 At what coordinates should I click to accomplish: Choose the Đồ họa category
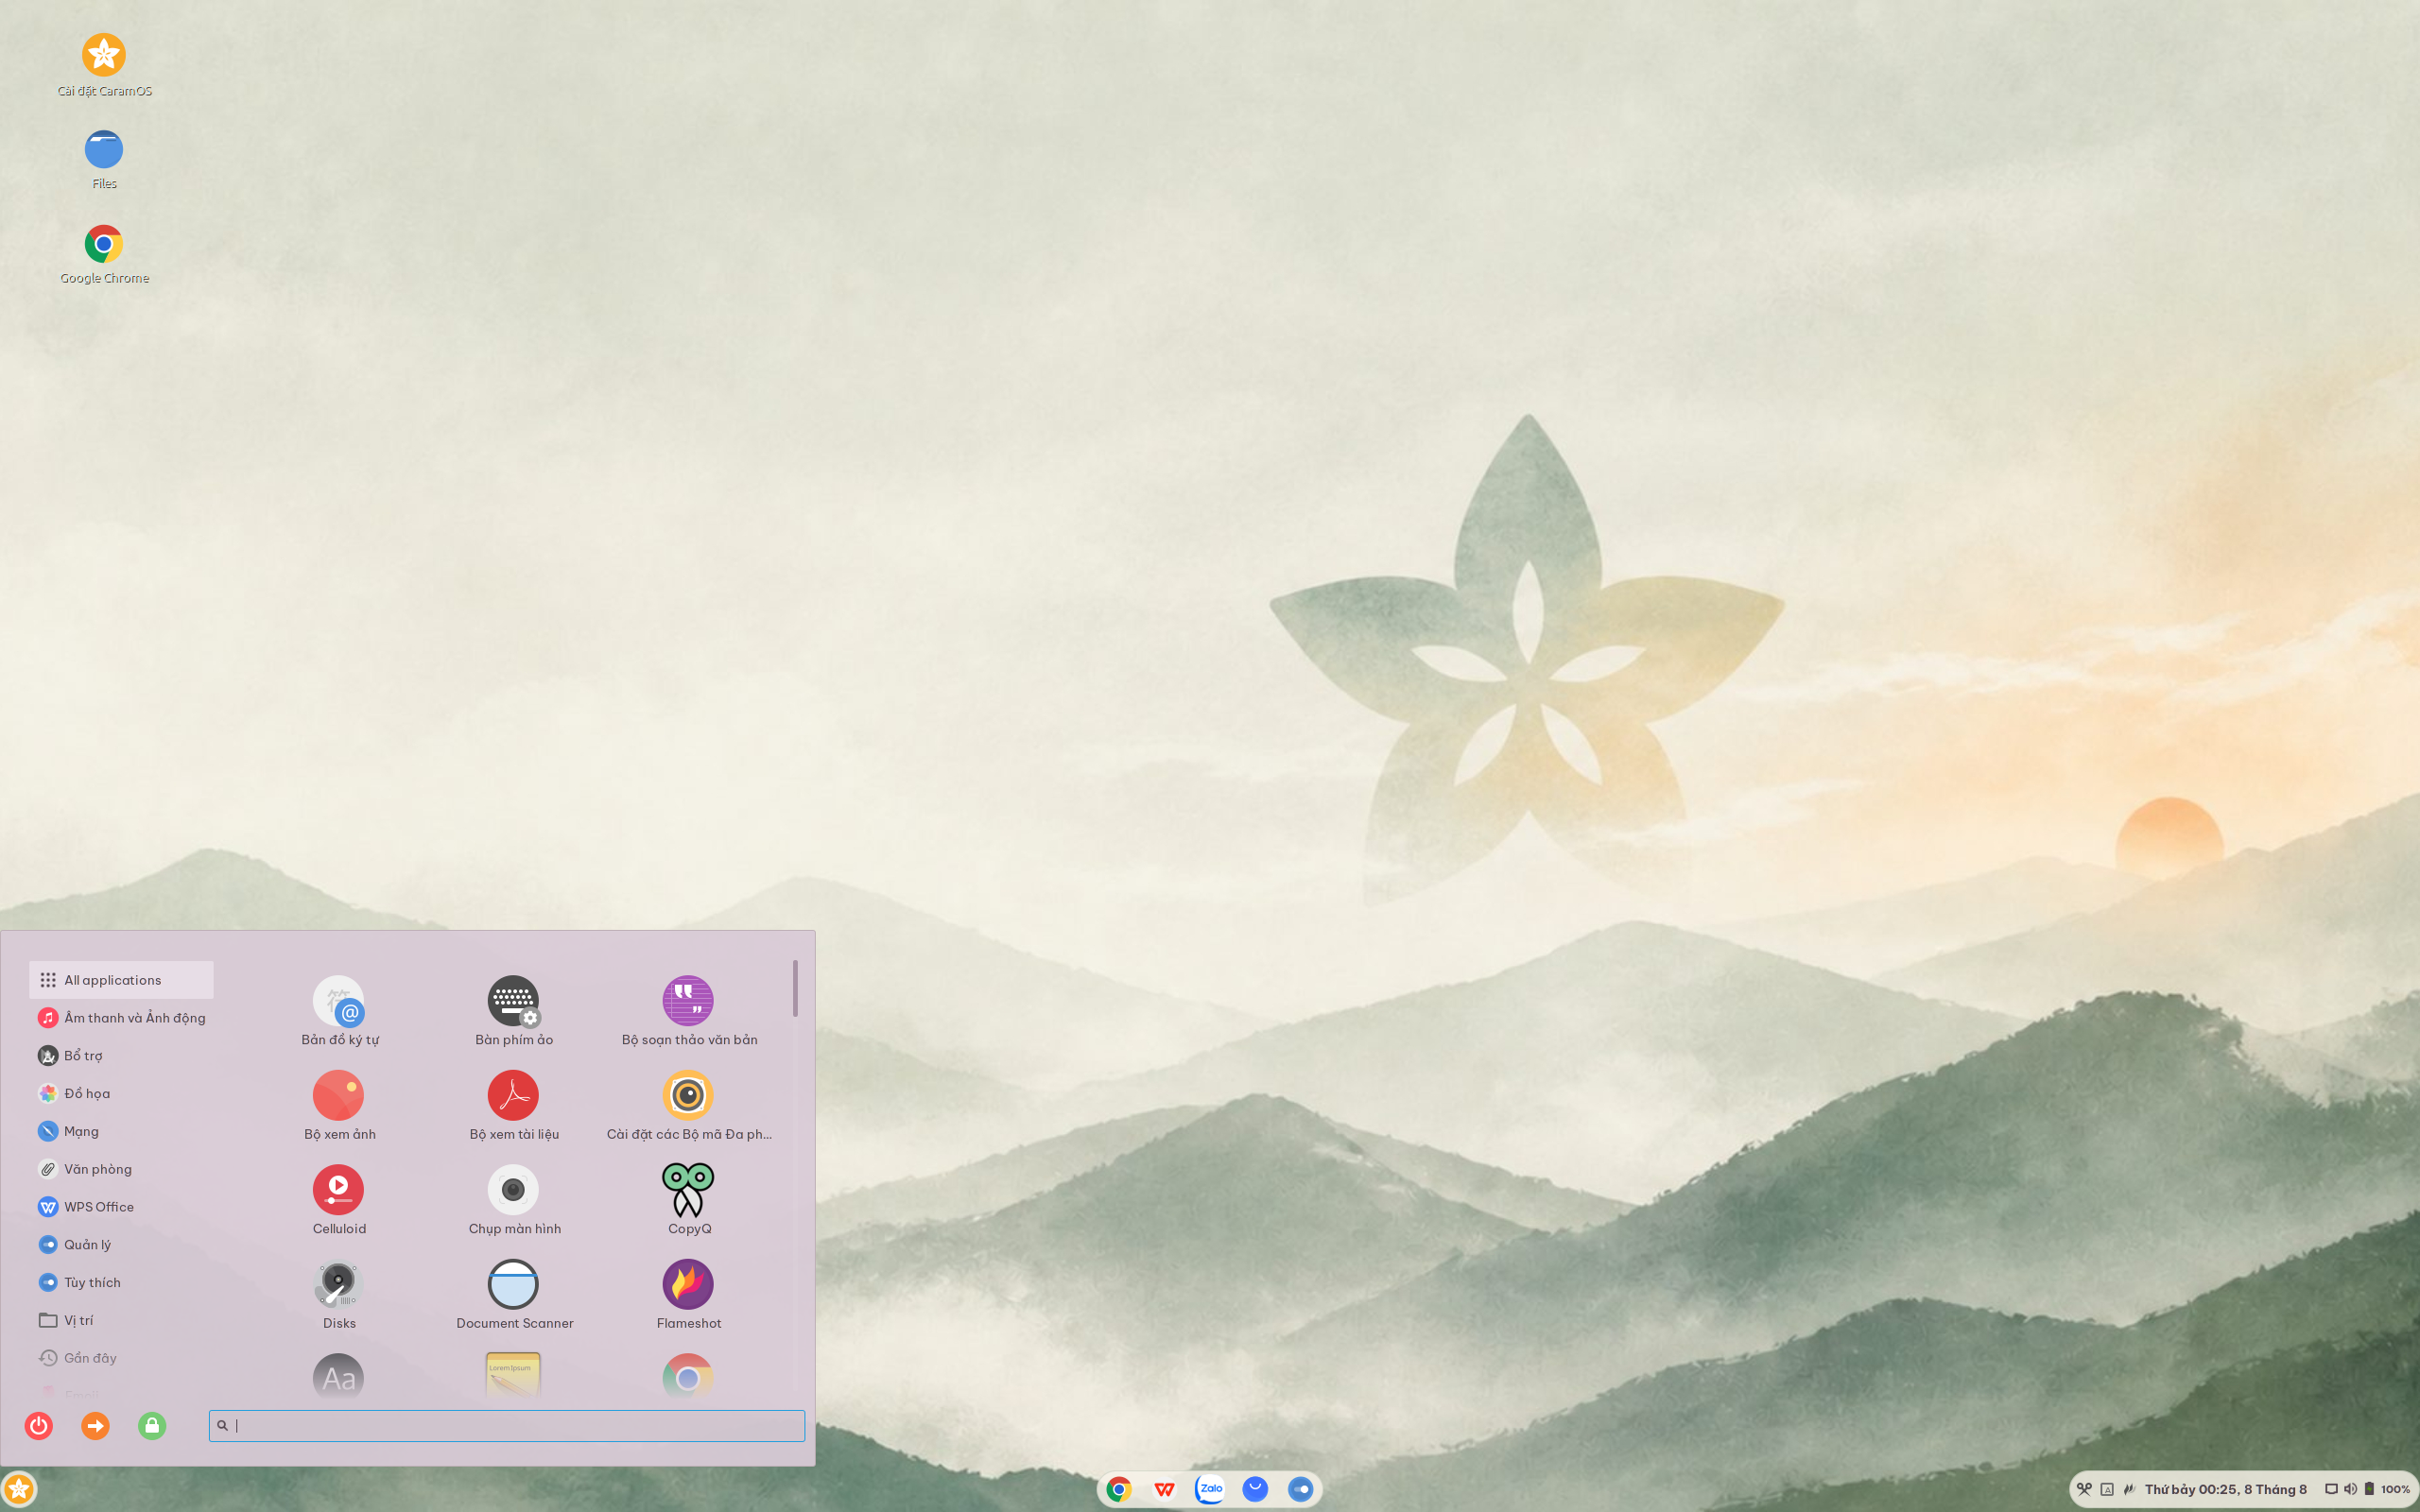point(121,1093)
